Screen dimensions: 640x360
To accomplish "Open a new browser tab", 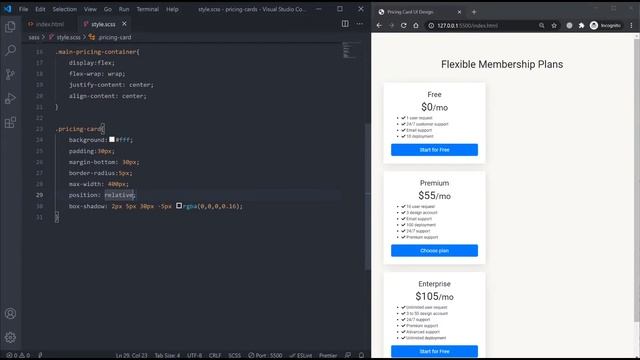I will [474, 12].
